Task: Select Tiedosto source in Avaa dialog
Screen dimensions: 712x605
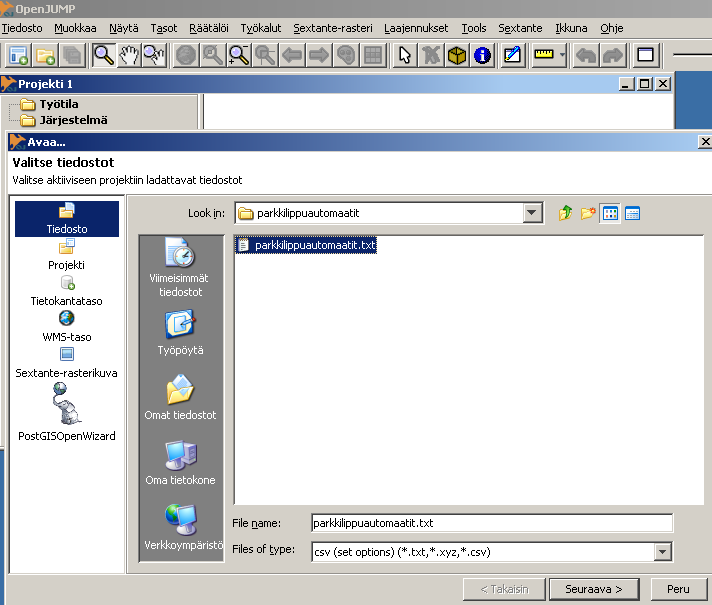Action: (67, 218)
